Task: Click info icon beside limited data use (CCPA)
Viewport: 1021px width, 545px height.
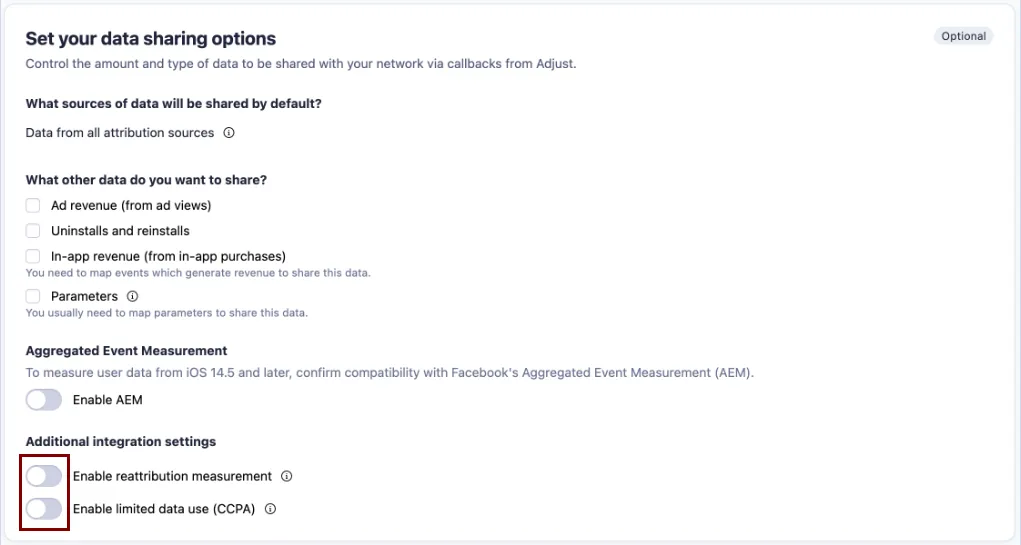Action: 270,509
